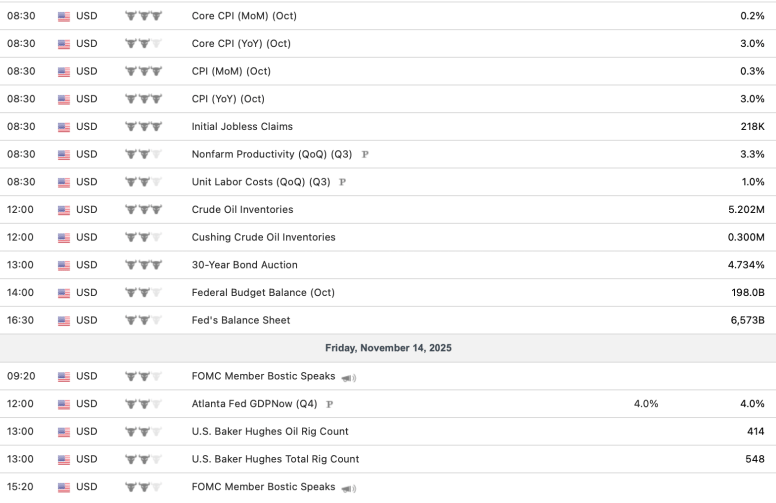Click the P icon next to Atlanta Fed GDPNow
Viewport: 776px width, 503px height.
[330, 405]
